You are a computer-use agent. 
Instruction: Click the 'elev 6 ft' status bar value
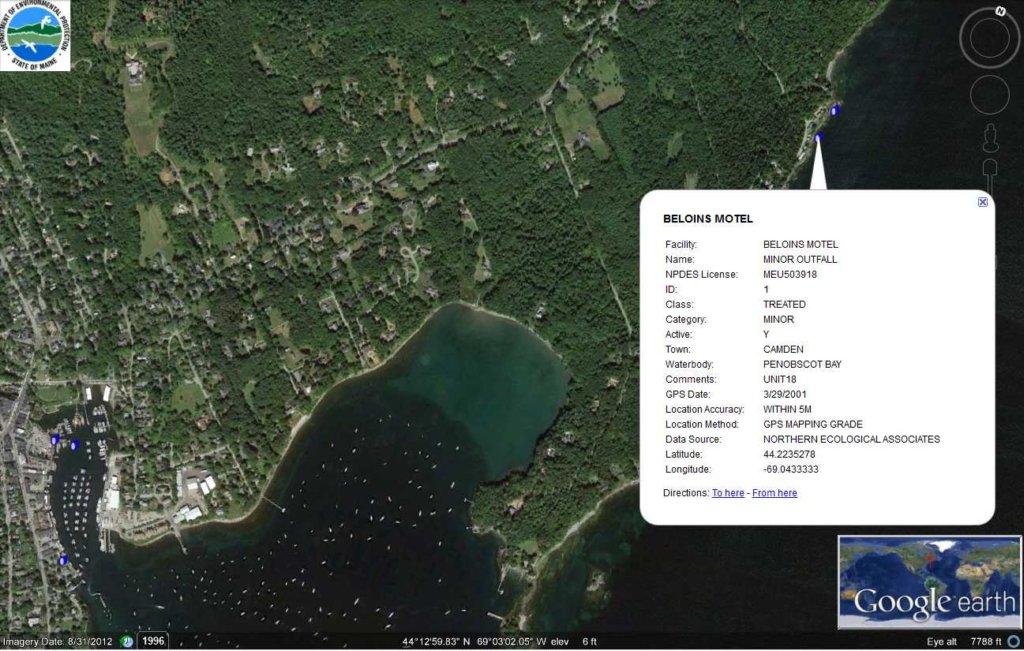573,642
